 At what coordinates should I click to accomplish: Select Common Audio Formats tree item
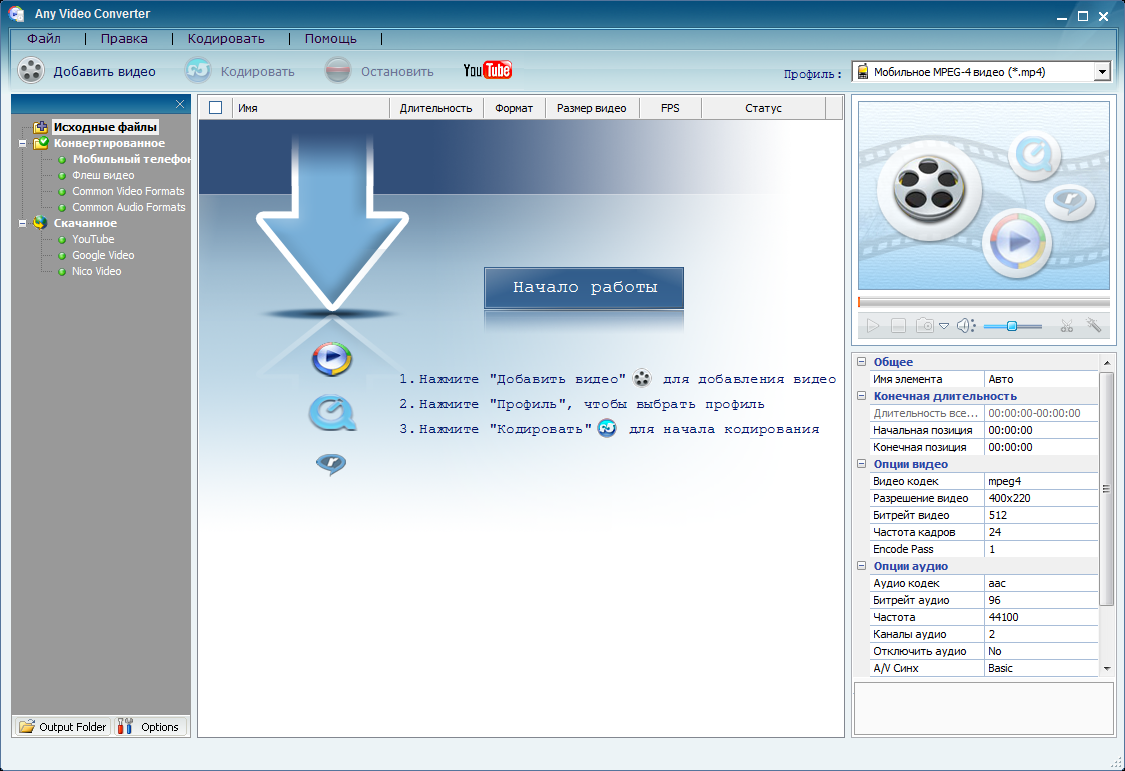[128, 207]
